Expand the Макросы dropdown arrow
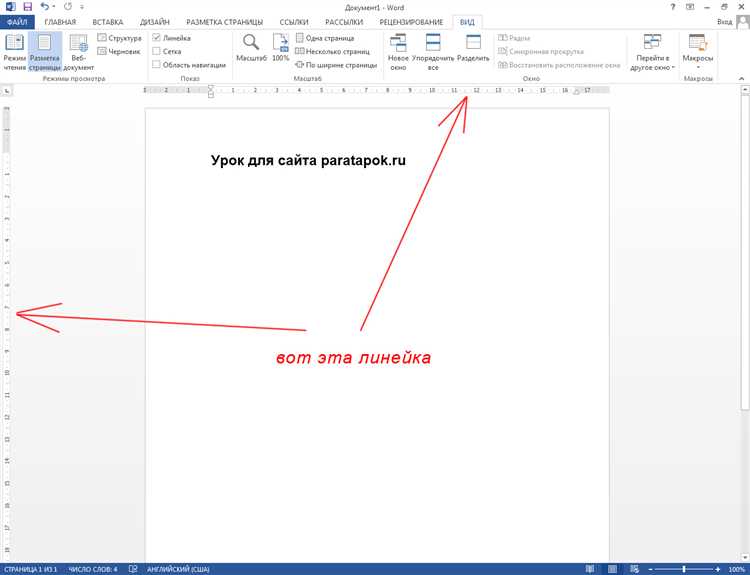 point(698,67)
